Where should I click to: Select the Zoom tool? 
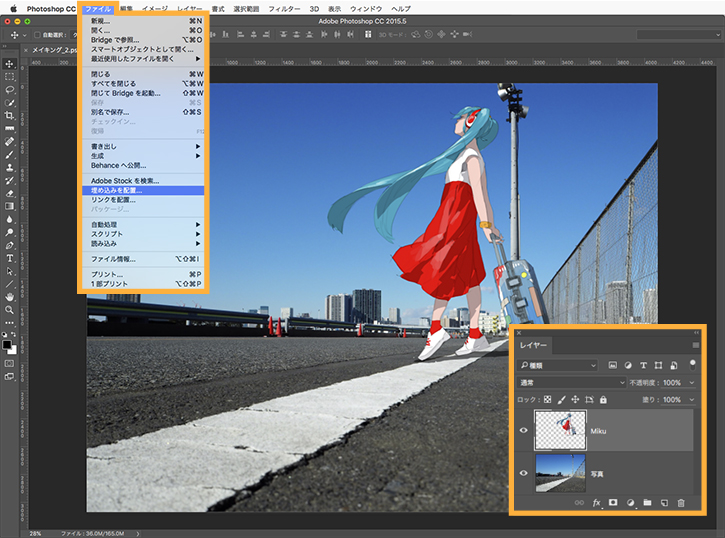pos(10,310)
